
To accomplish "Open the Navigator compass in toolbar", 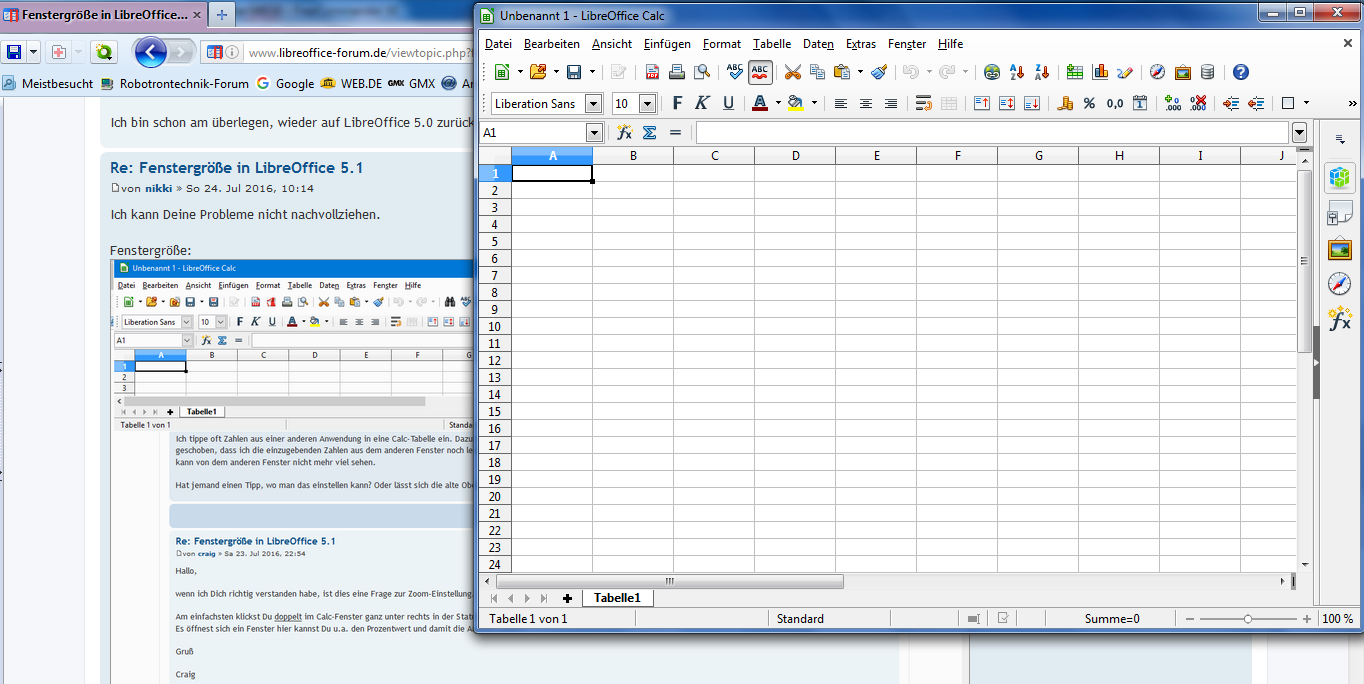I will coord(1158,72).
